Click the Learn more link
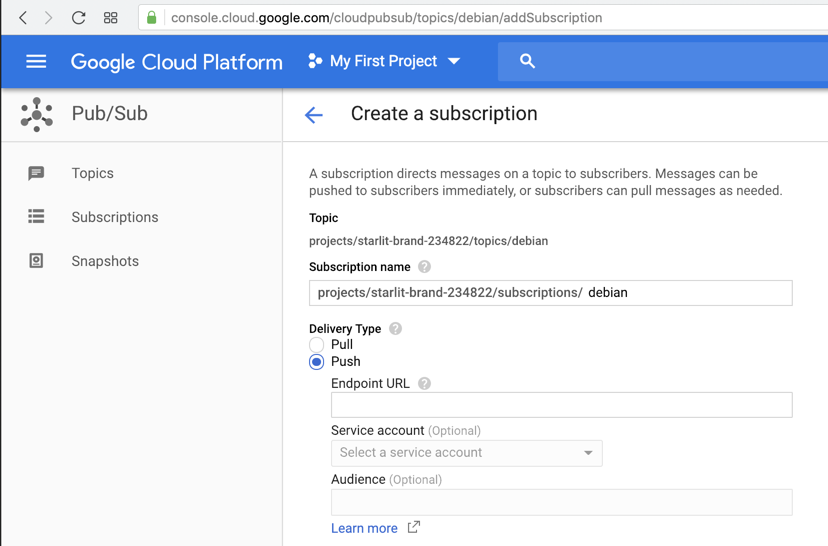Screen dimensions: 828x546 tap(364, 528)
